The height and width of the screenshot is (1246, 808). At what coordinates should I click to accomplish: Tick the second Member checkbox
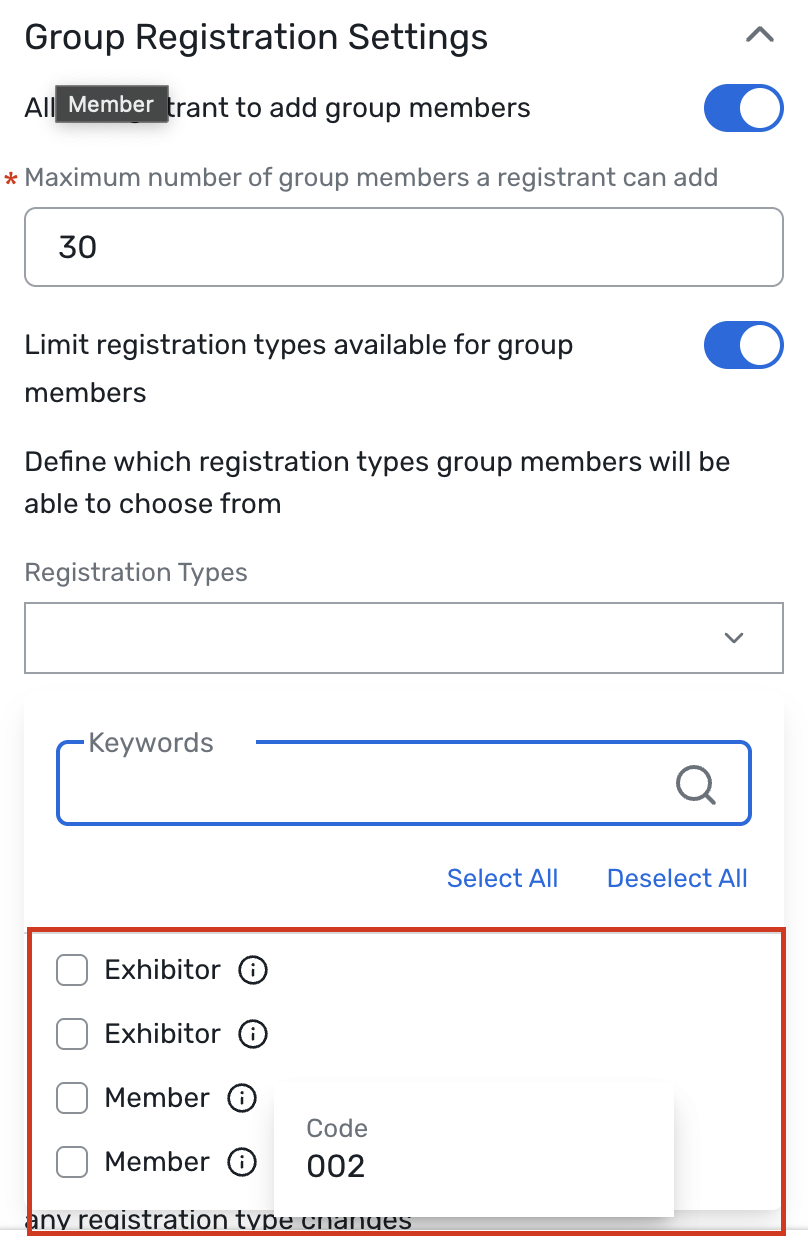coord(72,1162)
